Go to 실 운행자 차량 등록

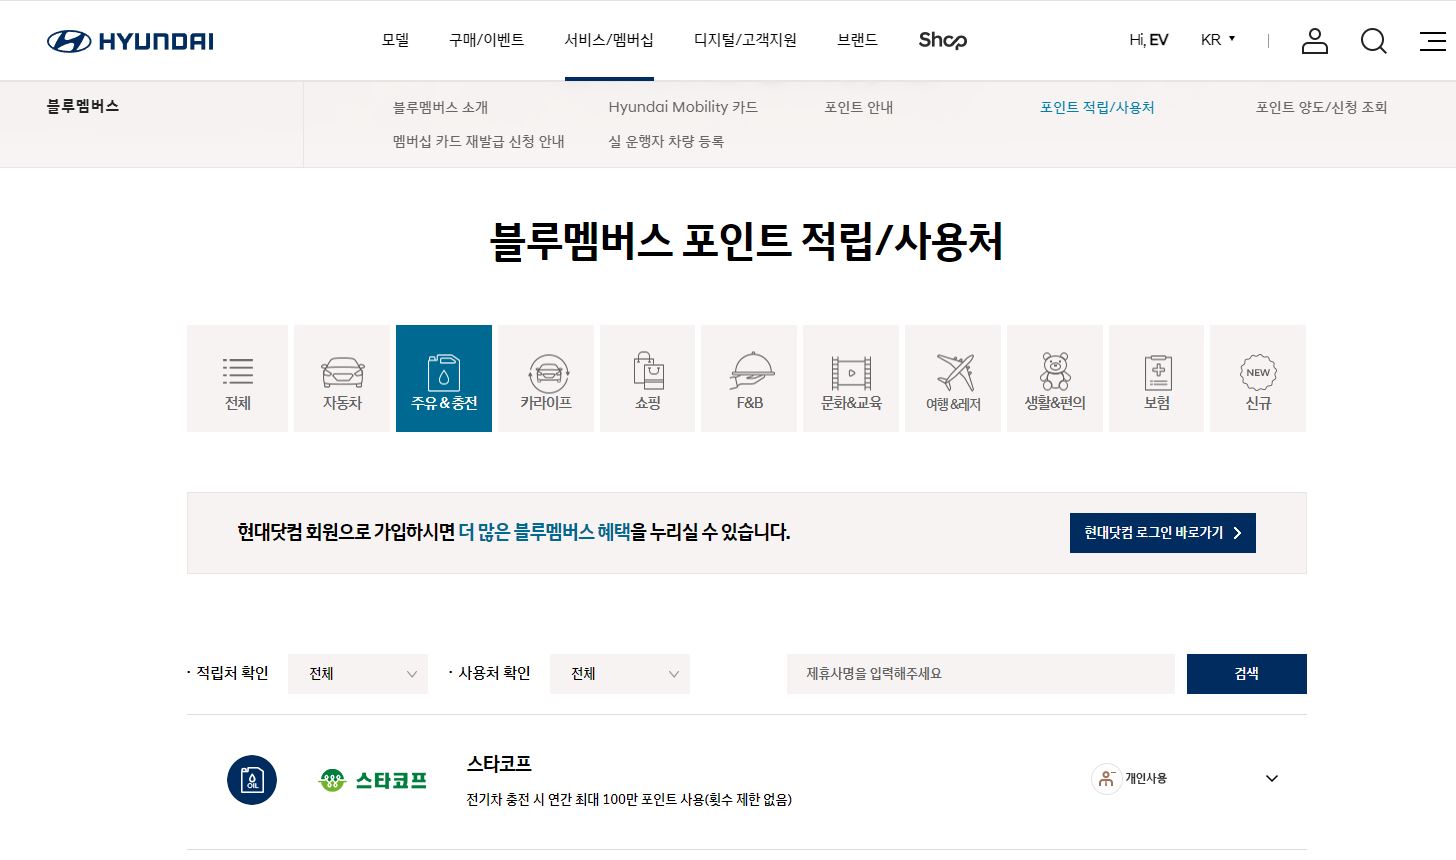[666, 141]
